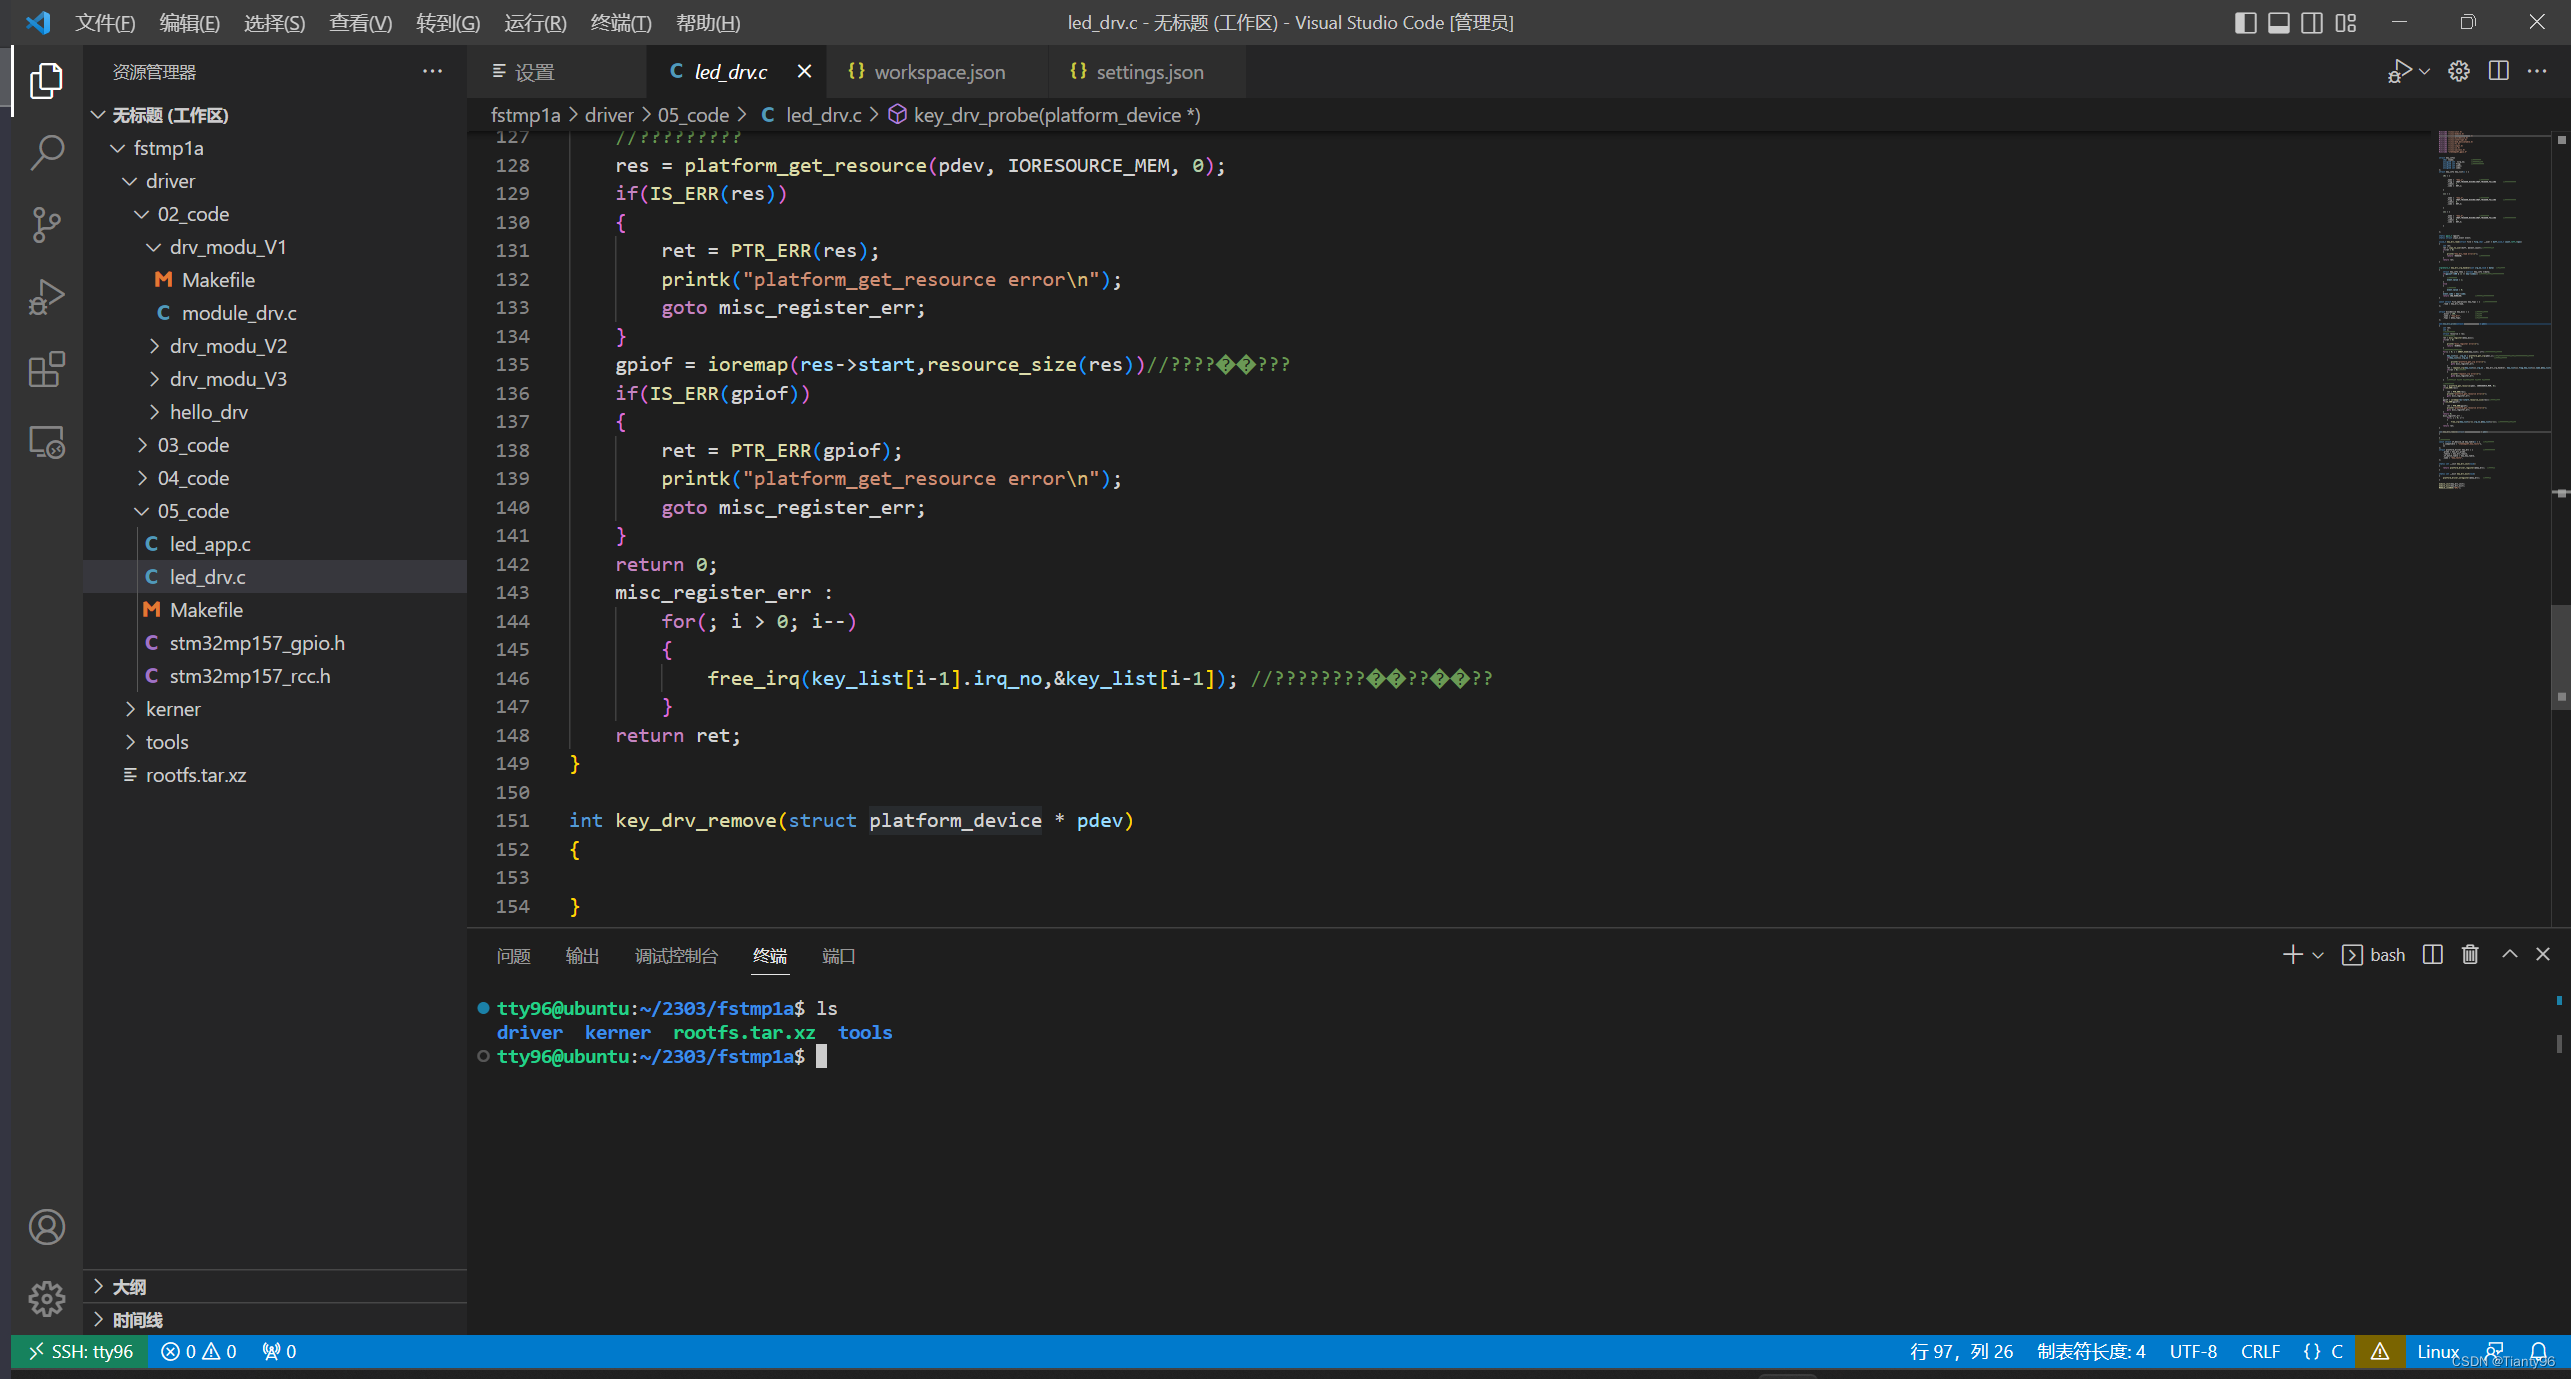
Task: Click forwarded ports status item
Action: pyautogui.click(x=279, y=1352)
